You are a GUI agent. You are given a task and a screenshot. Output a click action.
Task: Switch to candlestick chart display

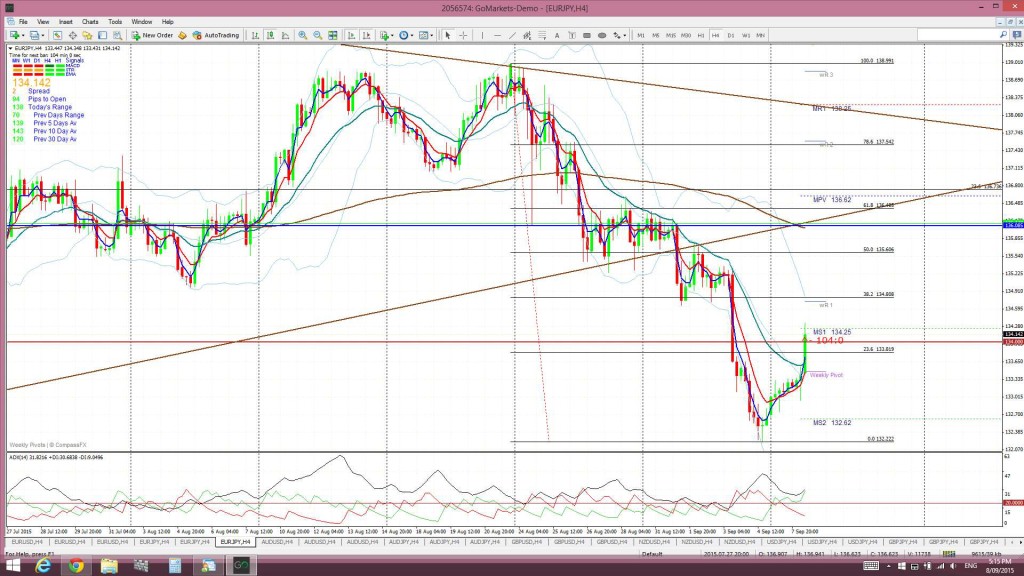click(270, 35)
